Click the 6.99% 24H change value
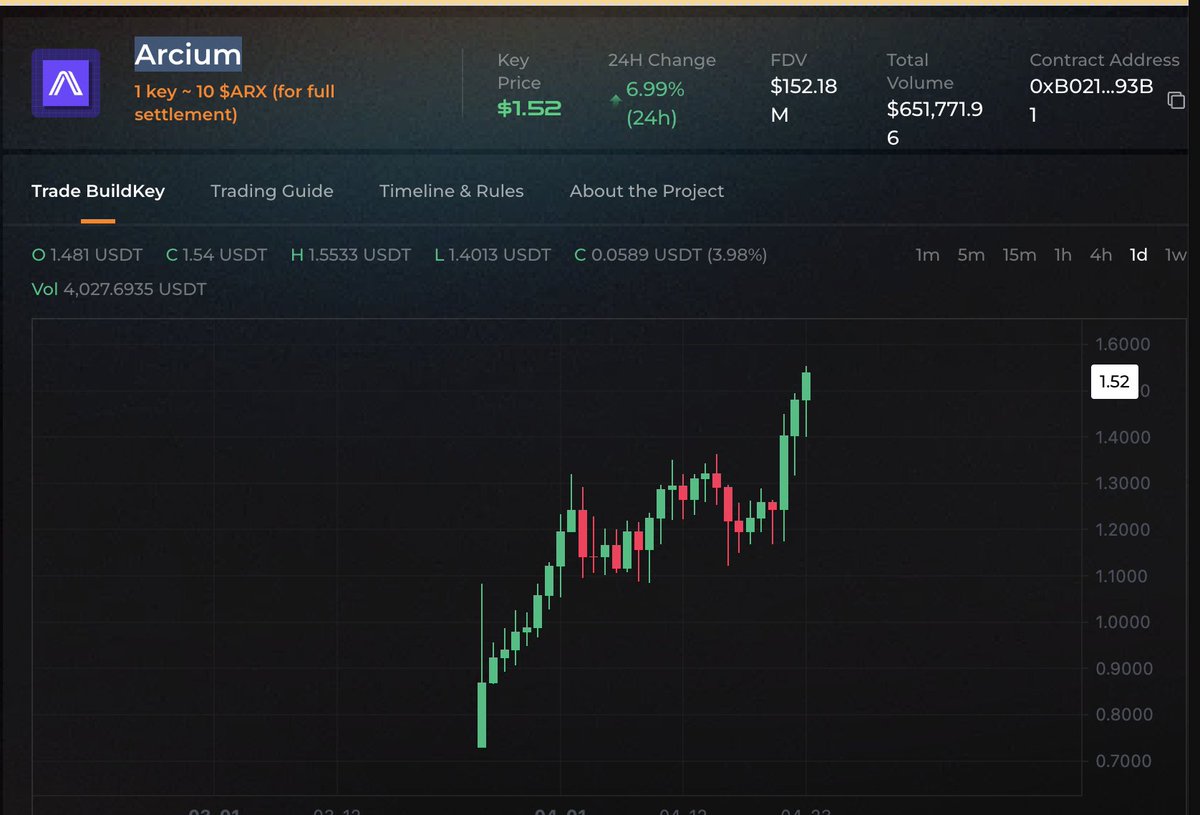 (655, 103)
